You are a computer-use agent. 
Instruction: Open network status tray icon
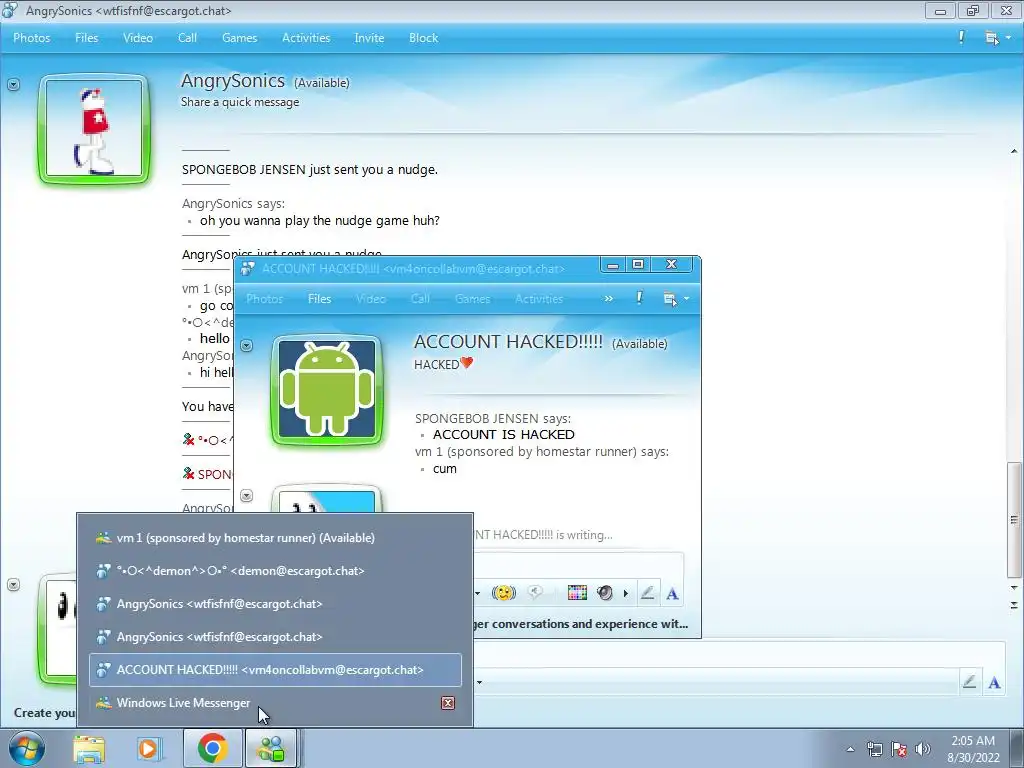click(874, 749)
